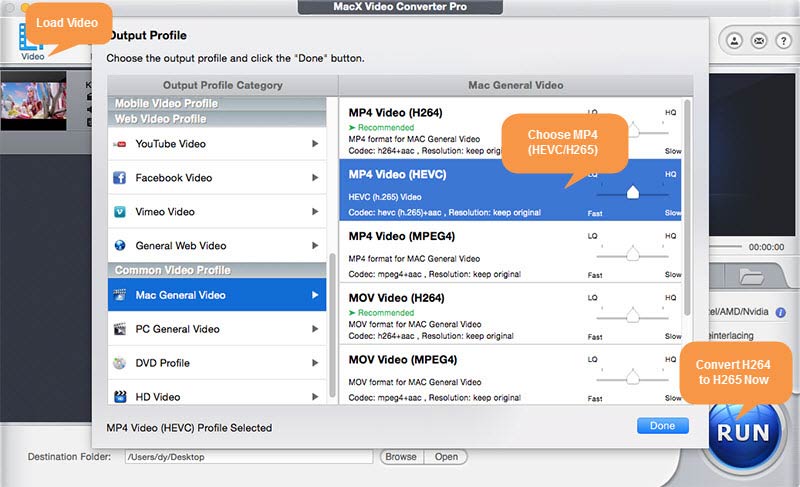Choose the MOV Video (MPEG4) profile
The image size is (800, 487).
tap(510, 375)
